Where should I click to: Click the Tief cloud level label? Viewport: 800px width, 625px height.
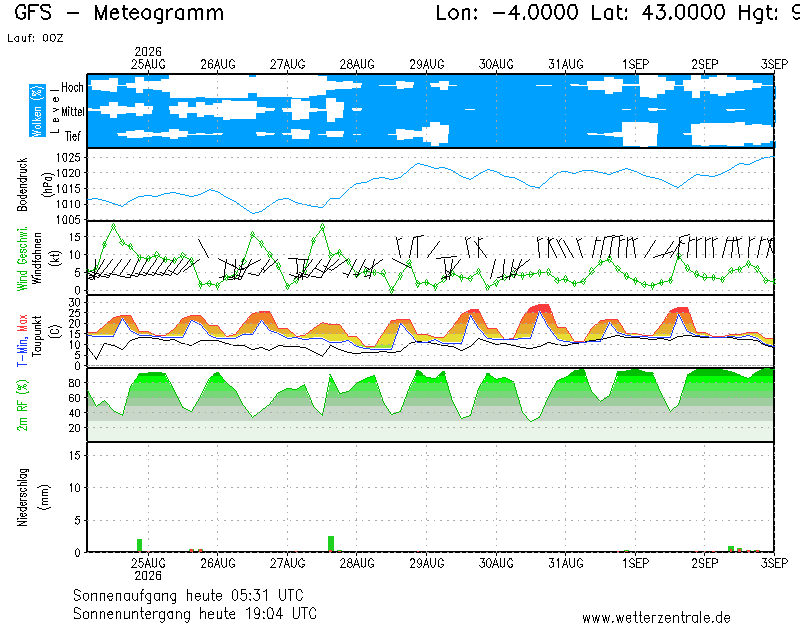[72, 136]
